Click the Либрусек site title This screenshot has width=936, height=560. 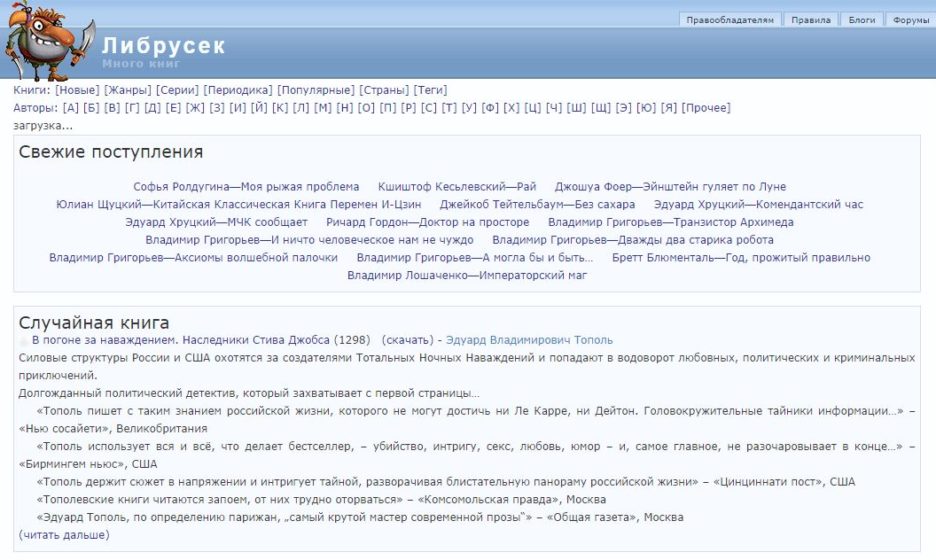[x=163, y=46]
